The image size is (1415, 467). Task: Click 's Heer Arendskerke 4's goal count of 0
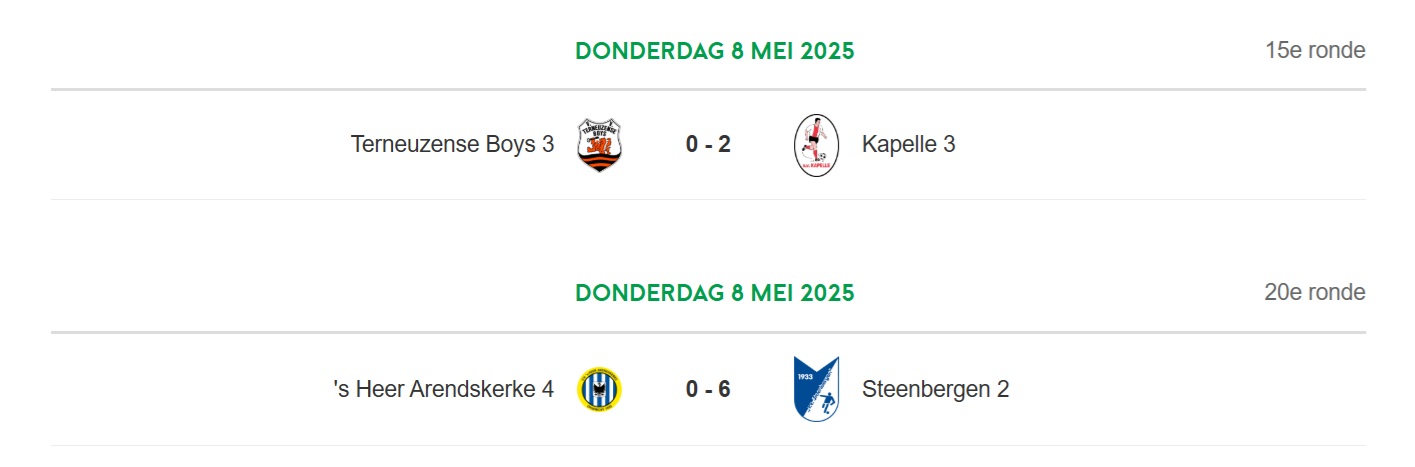(692, 389)
